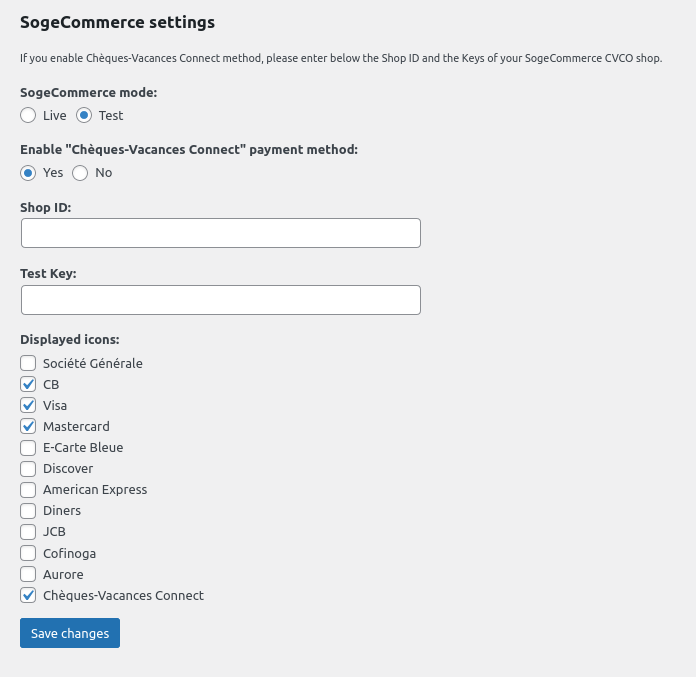This screenshot has width=696, height=677.
Task: Check the E-Carte Bleue checkbox
Action: click(x=28, y=447)
